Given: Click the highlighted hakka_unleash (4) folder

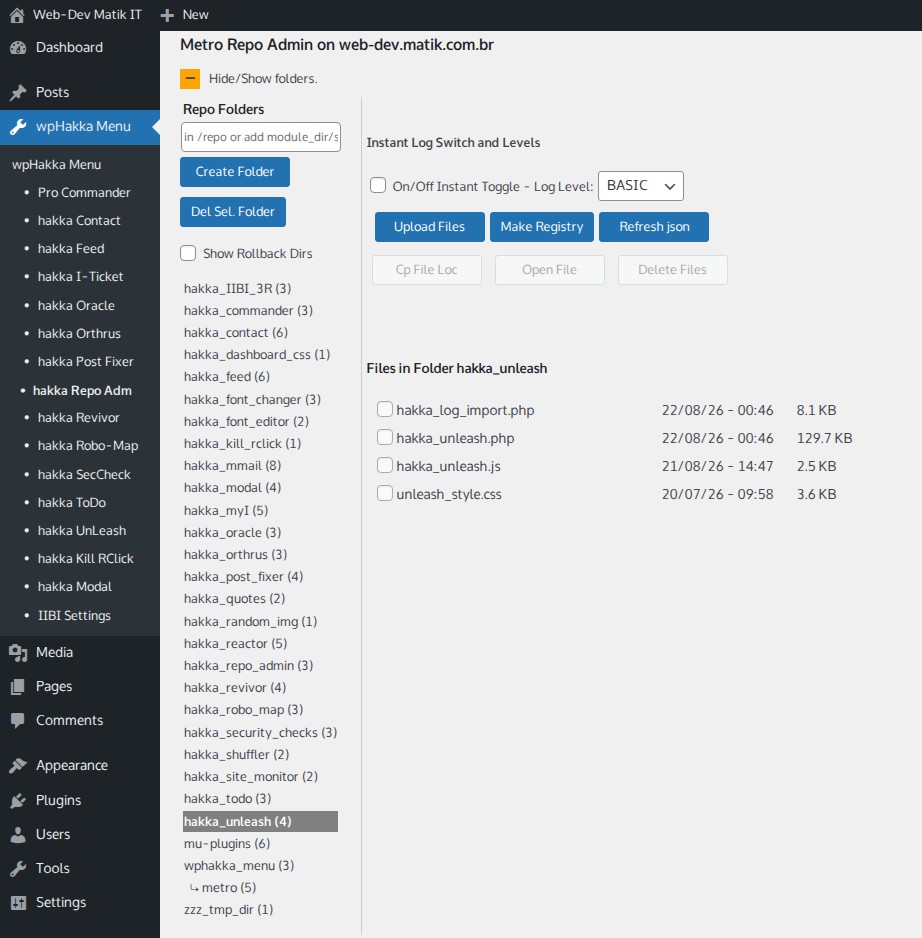Looking at the screenshot, I should pyautogui.click(x=260, y=821).
